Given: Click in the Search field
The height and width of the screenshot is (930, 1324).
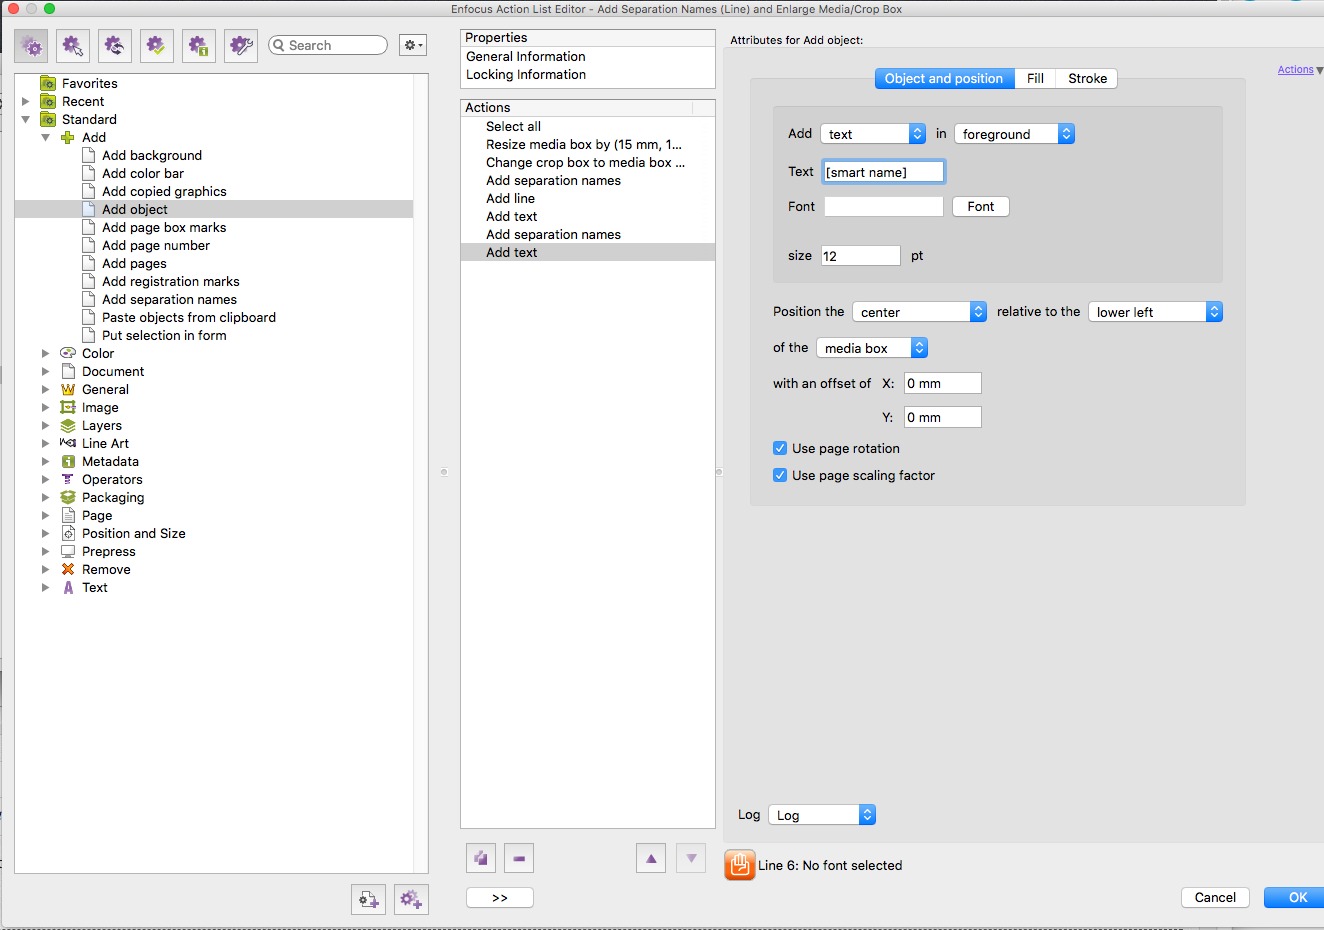Looking at the screenshot, I should pos(328,45).
